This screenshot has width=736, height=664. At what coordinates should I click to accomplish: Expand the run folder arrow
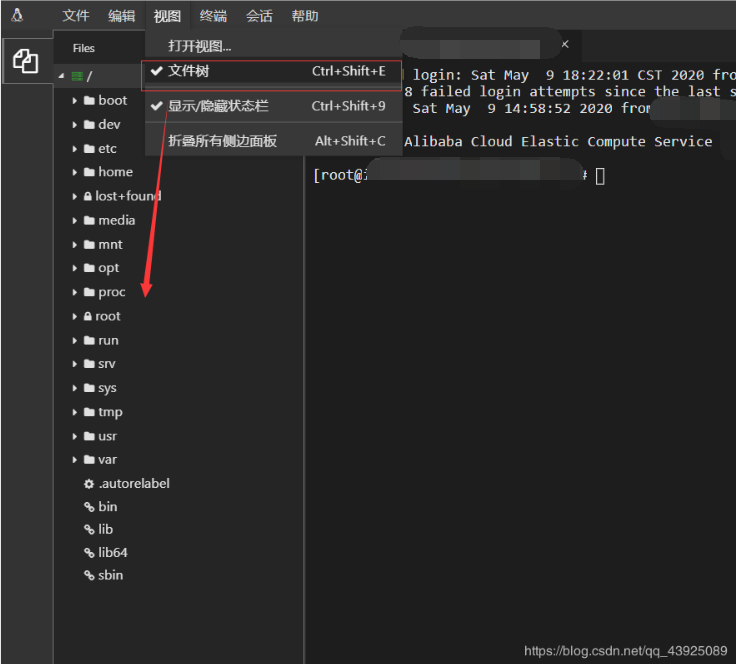pos(75,341)
